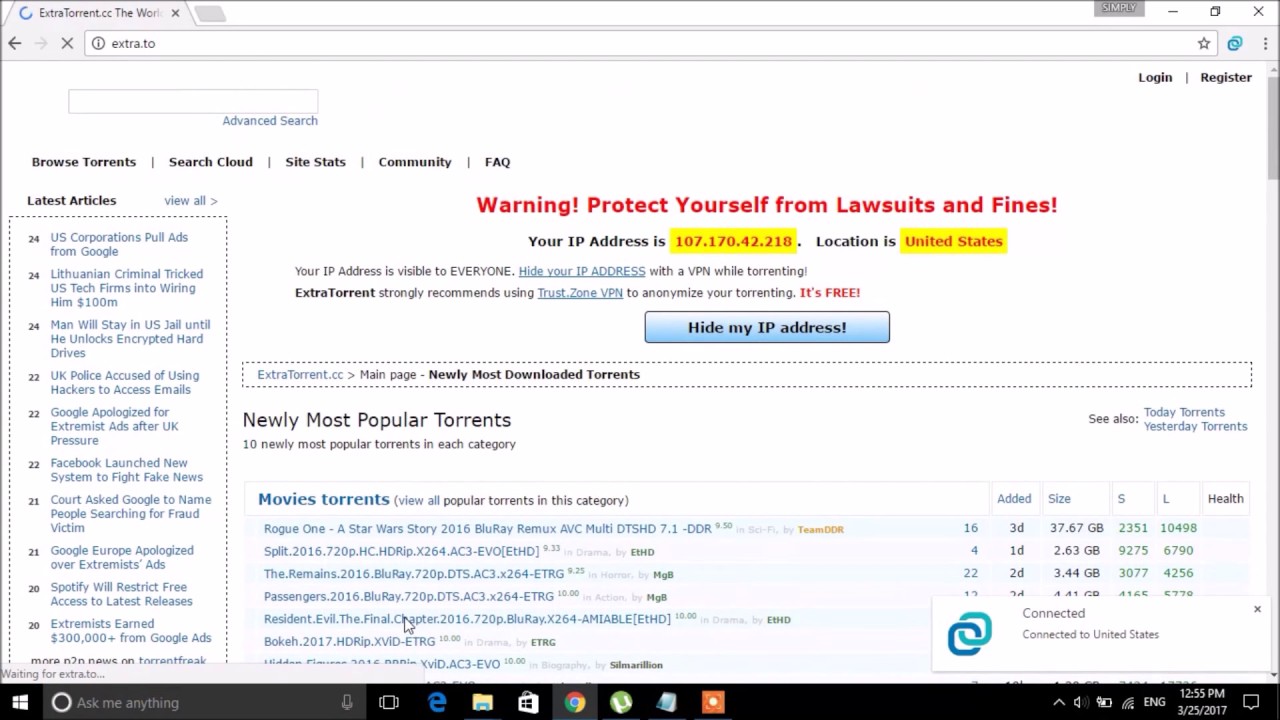This screenshot has width=1280, height=720.
Task: Open Resident.Evil.The.Final.Chapter torrent
Action: click(467, 619)
